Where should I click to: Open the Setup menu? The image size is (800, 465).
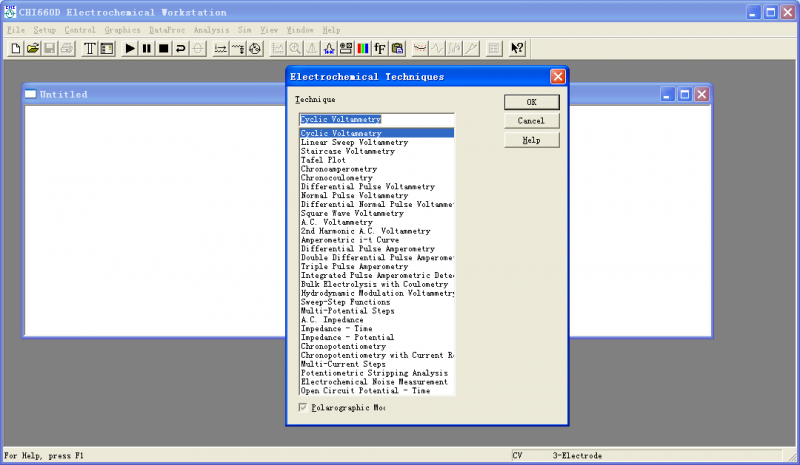point(44,30)
